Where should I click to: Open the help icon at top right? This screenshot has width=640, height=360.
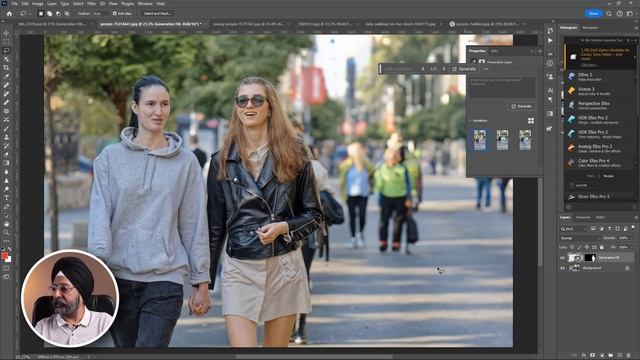coord(620,13)
